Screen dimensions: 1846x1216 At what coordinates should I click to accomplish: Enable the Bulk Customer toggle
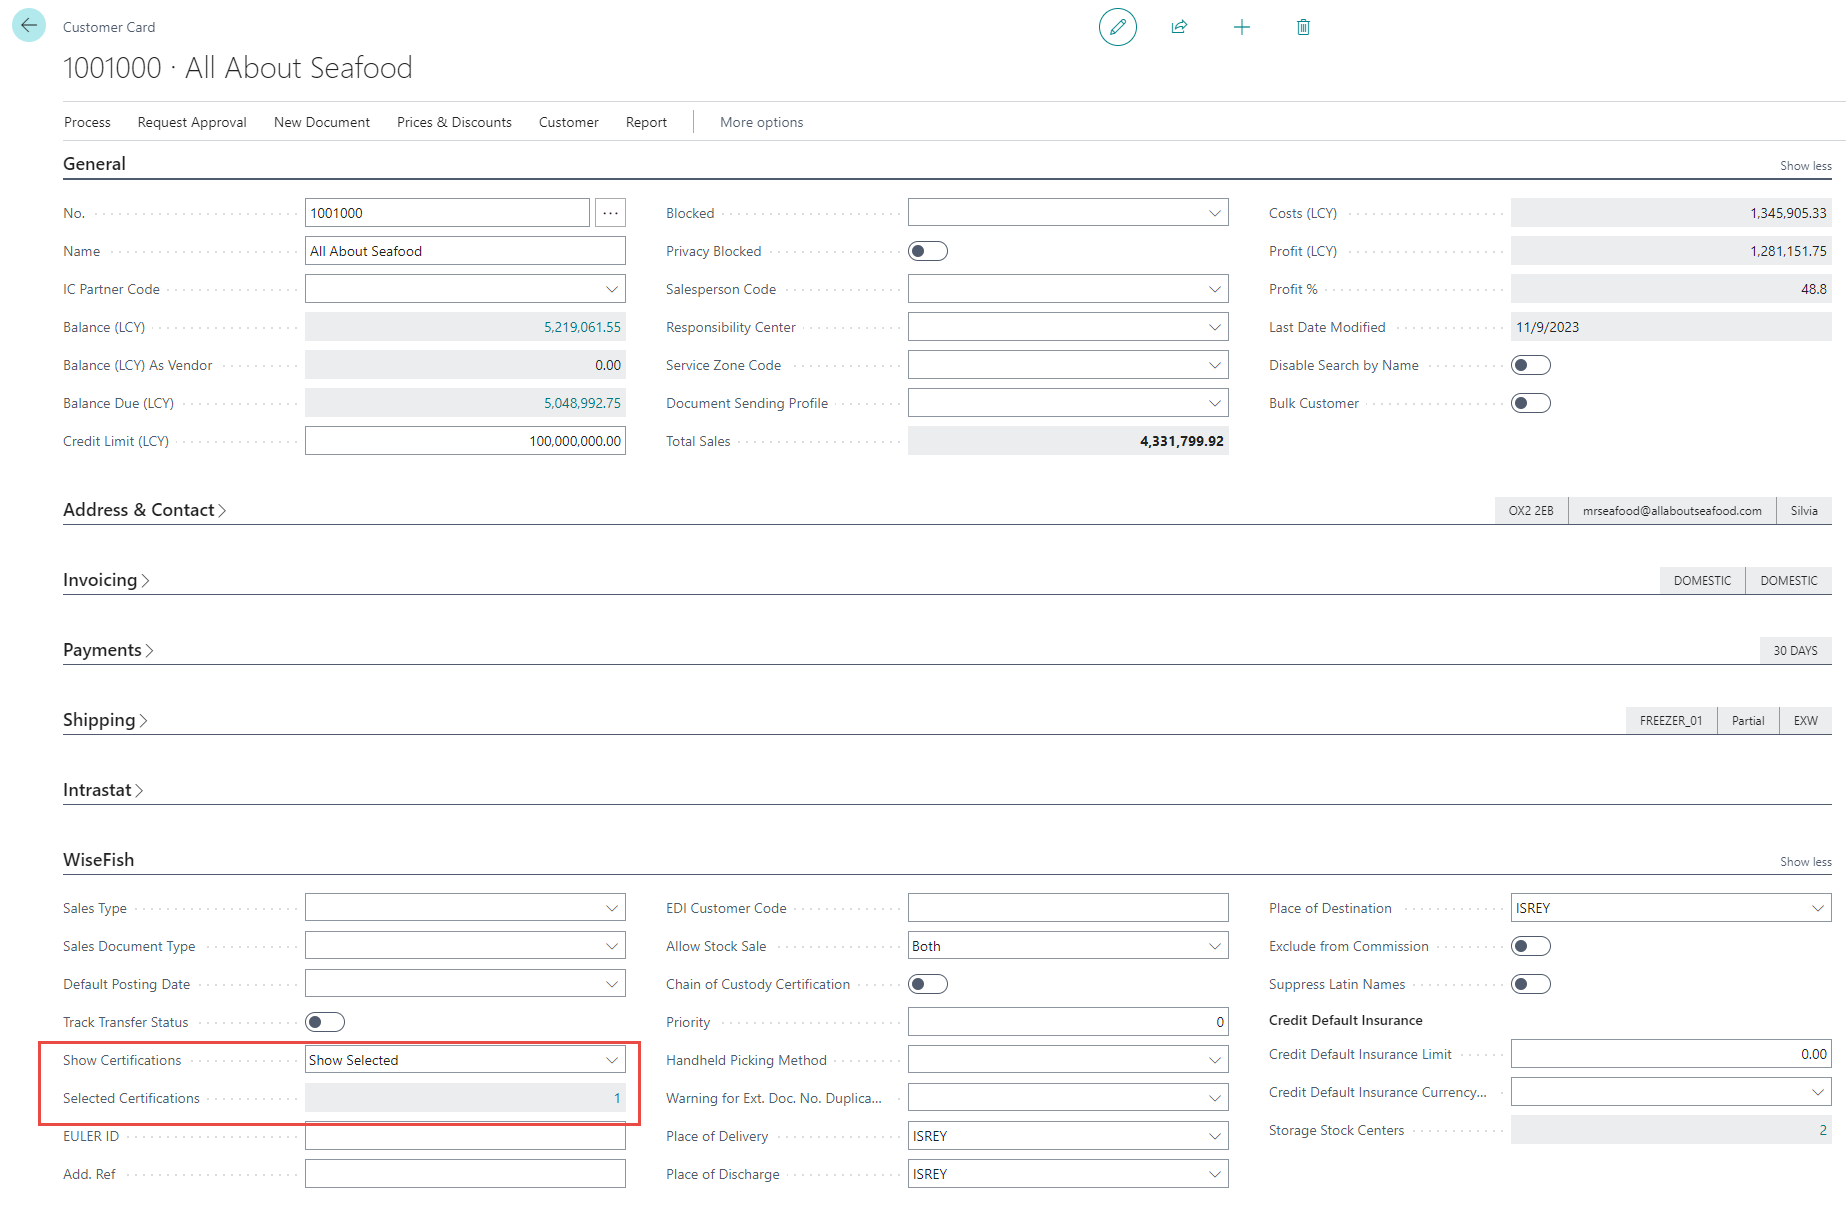pyautogui.click(x=1530, y=403)
